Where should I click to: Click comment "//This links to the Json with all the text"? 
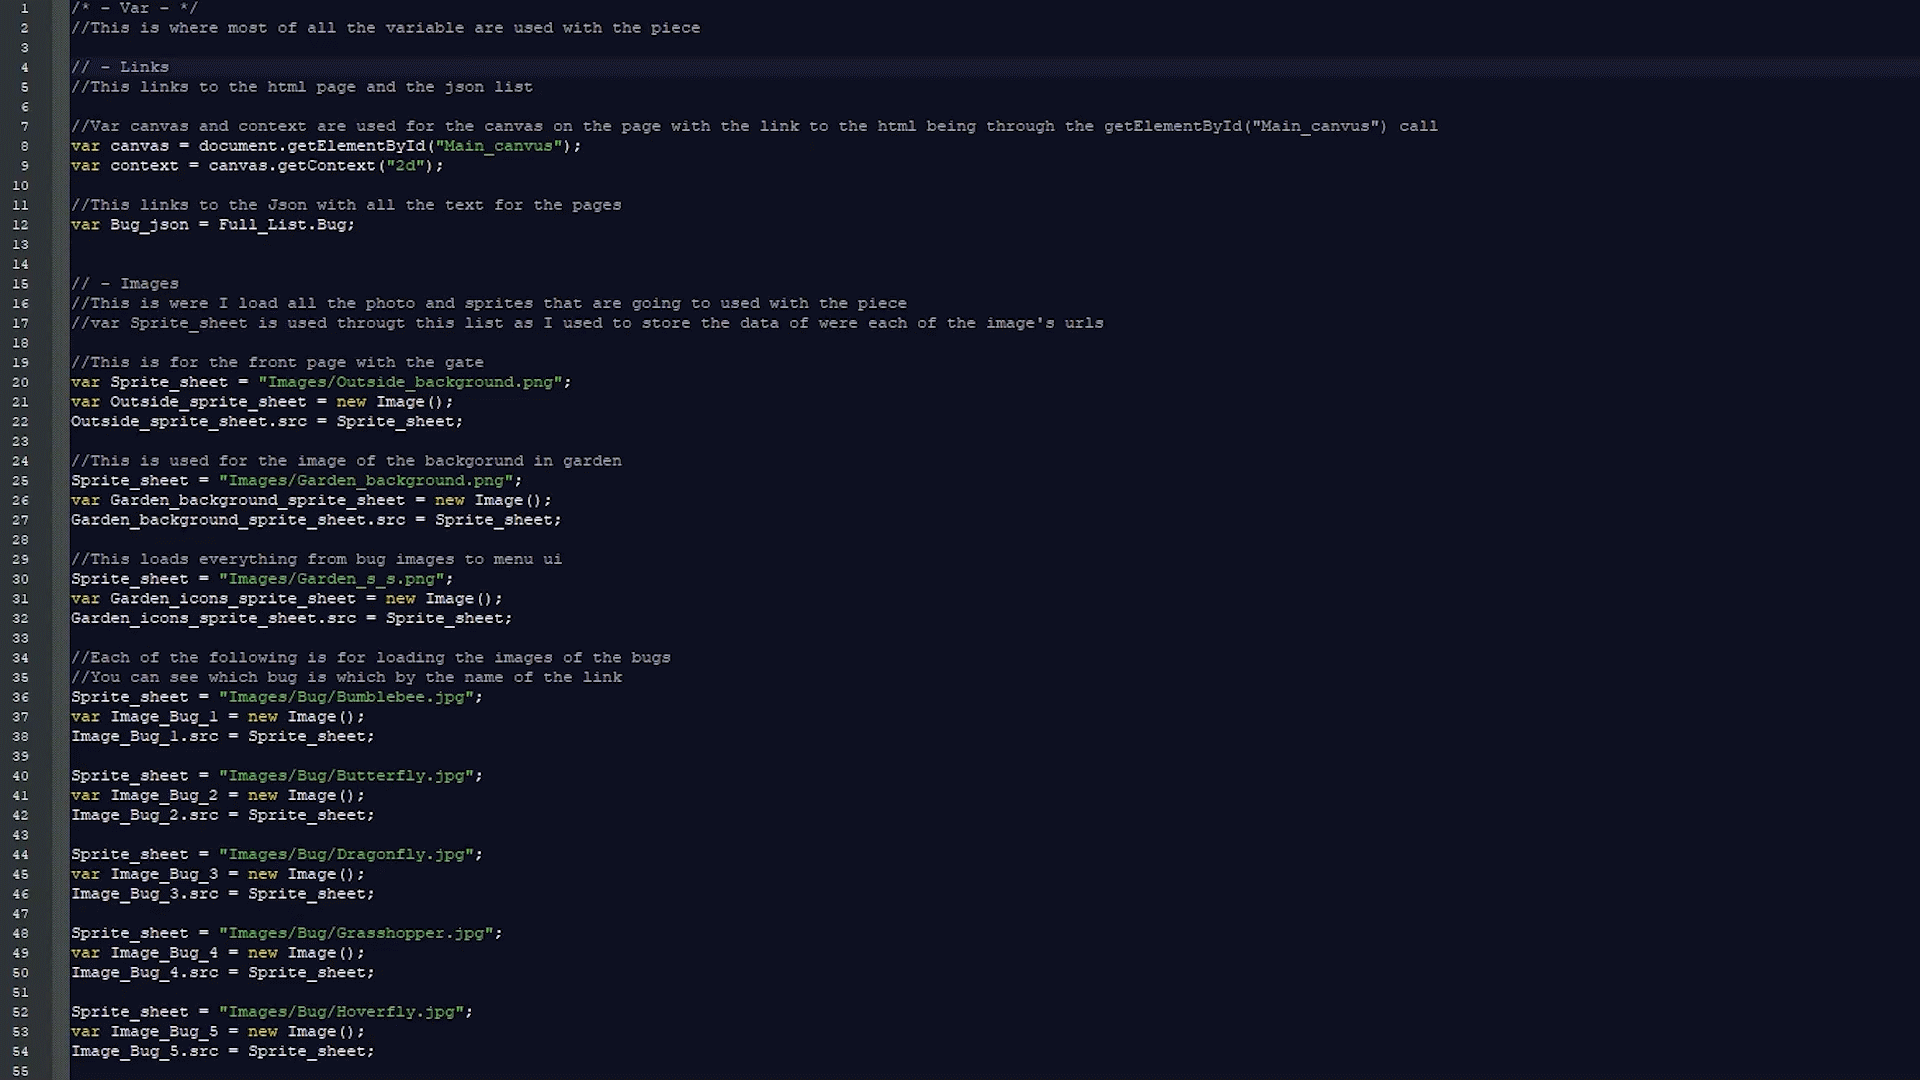(x=346, y=205)
